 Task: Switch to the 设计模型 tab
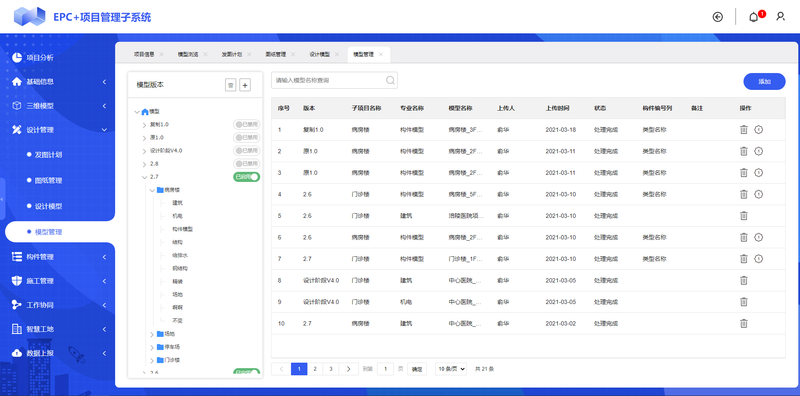[x=319, y=54]
